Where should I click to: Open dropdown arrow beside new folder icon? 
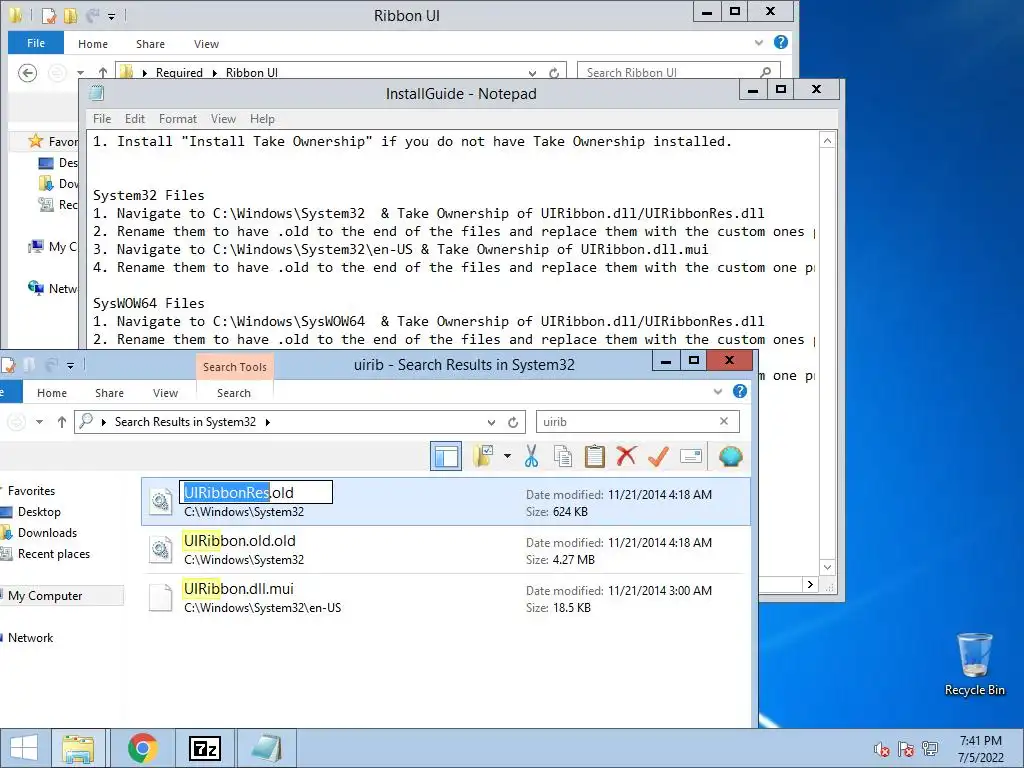(x=507, y=456)
